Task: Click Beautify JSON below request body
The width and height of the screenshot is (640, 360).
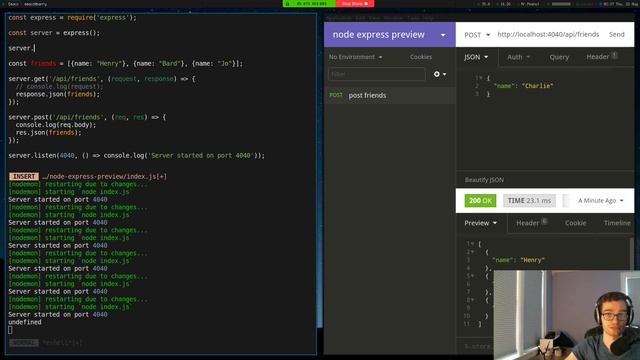Action: pyautogui.click(x=484, y=180)
